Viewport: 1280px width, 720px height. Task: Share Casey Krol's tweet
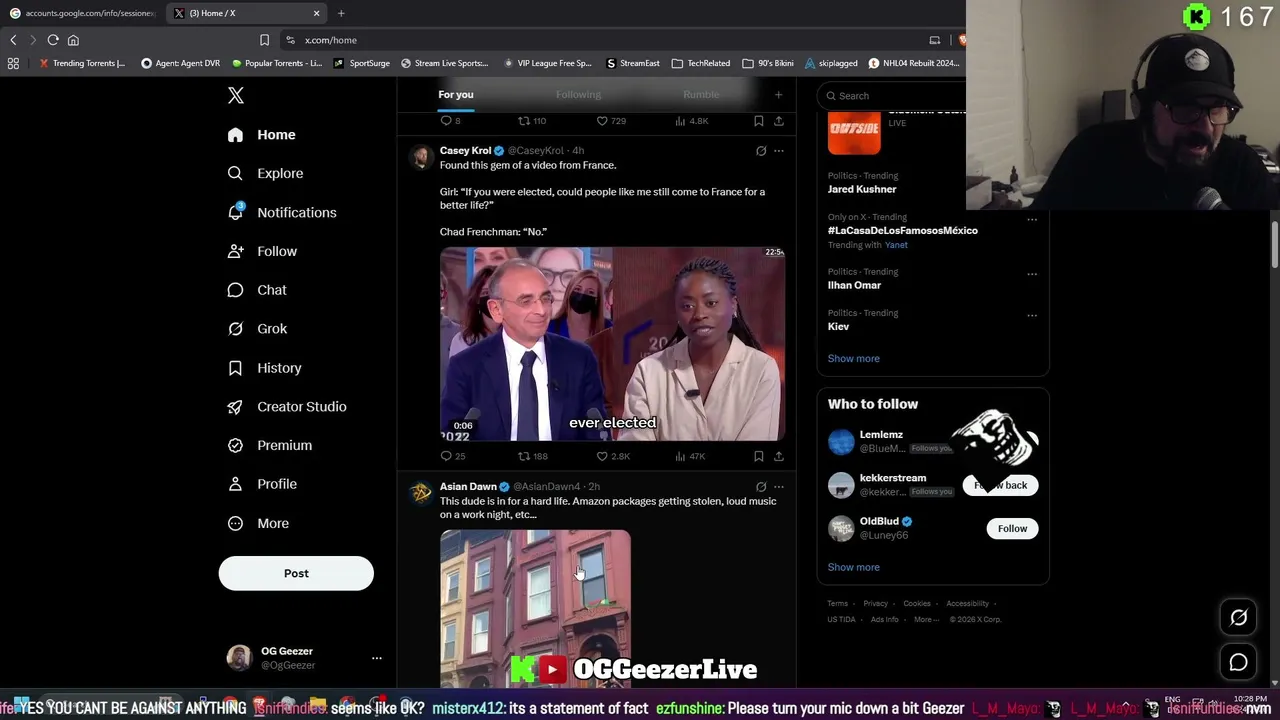click(x=779, y=456)
